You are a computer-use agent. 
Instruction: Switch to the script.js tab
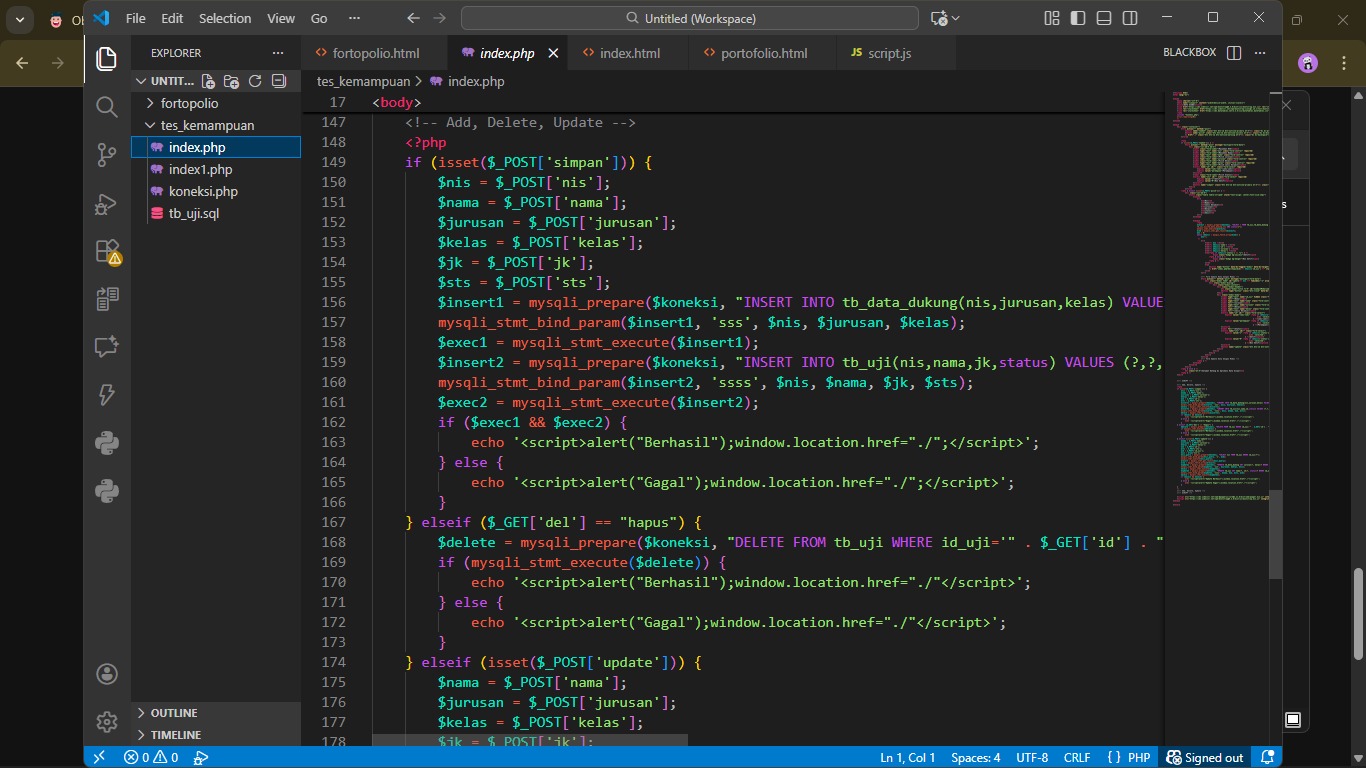click(x=889, y=53)
